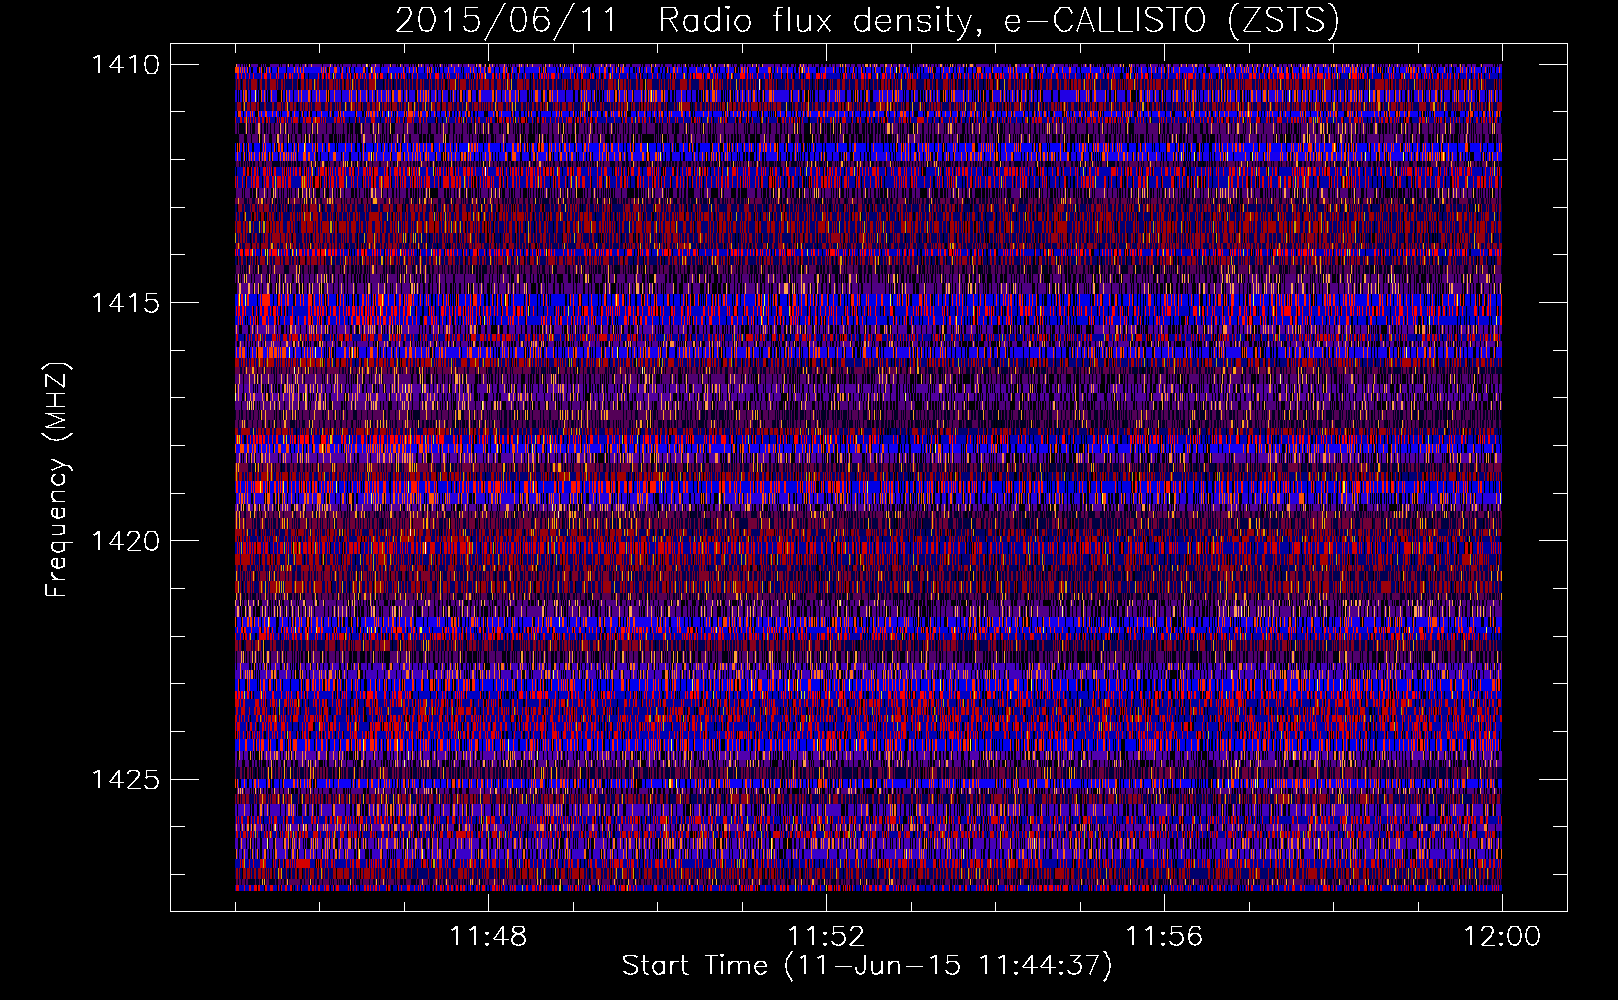
Task: Click the 1410 frequency tick label
Action: (x=125, y=65)
